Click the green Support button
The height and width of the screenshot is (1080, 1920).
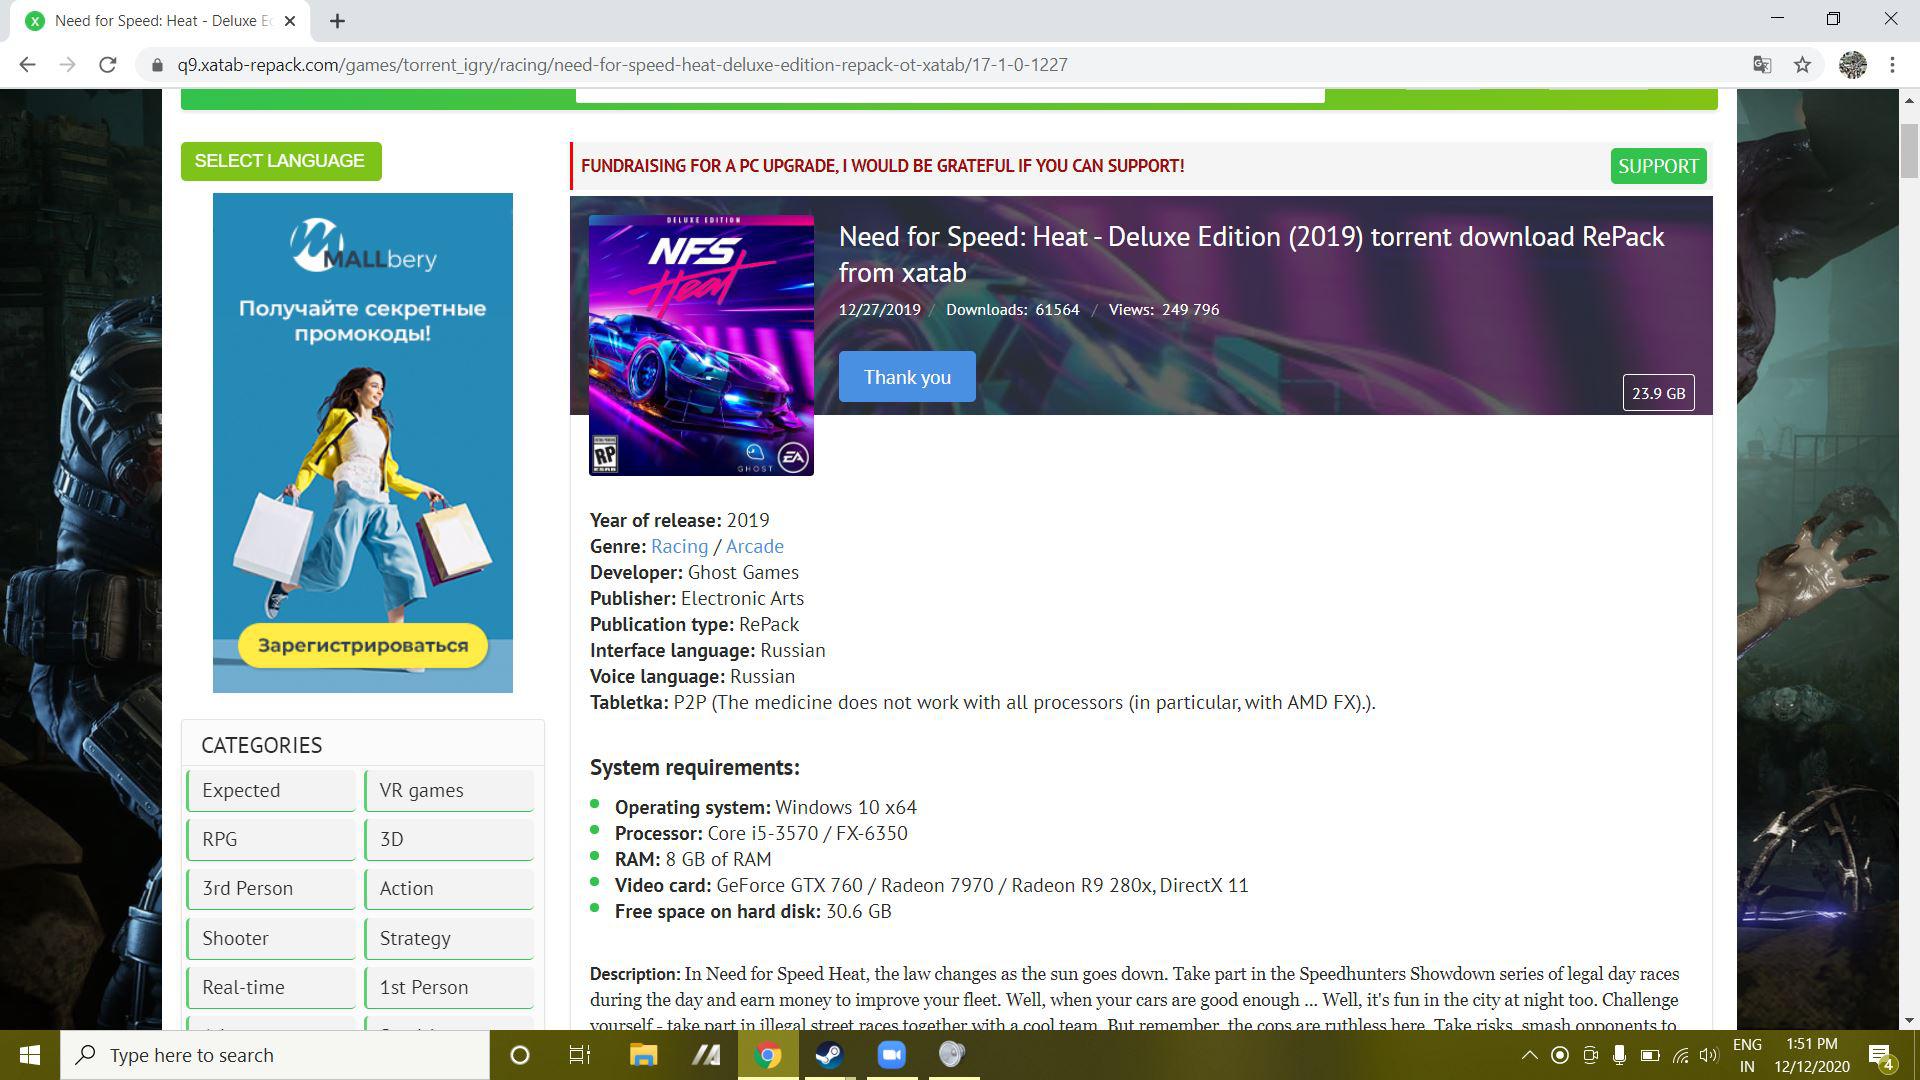click(x=1658, y=166)
